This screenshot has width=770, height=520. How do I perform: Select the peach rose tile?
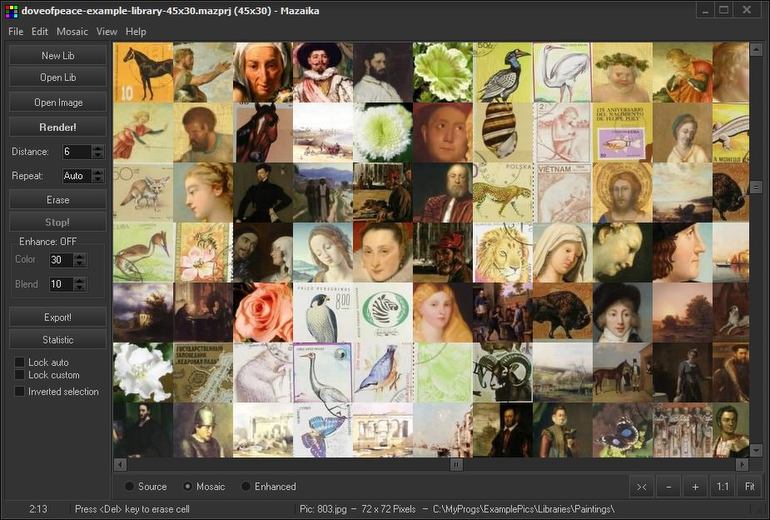point(263,312)
